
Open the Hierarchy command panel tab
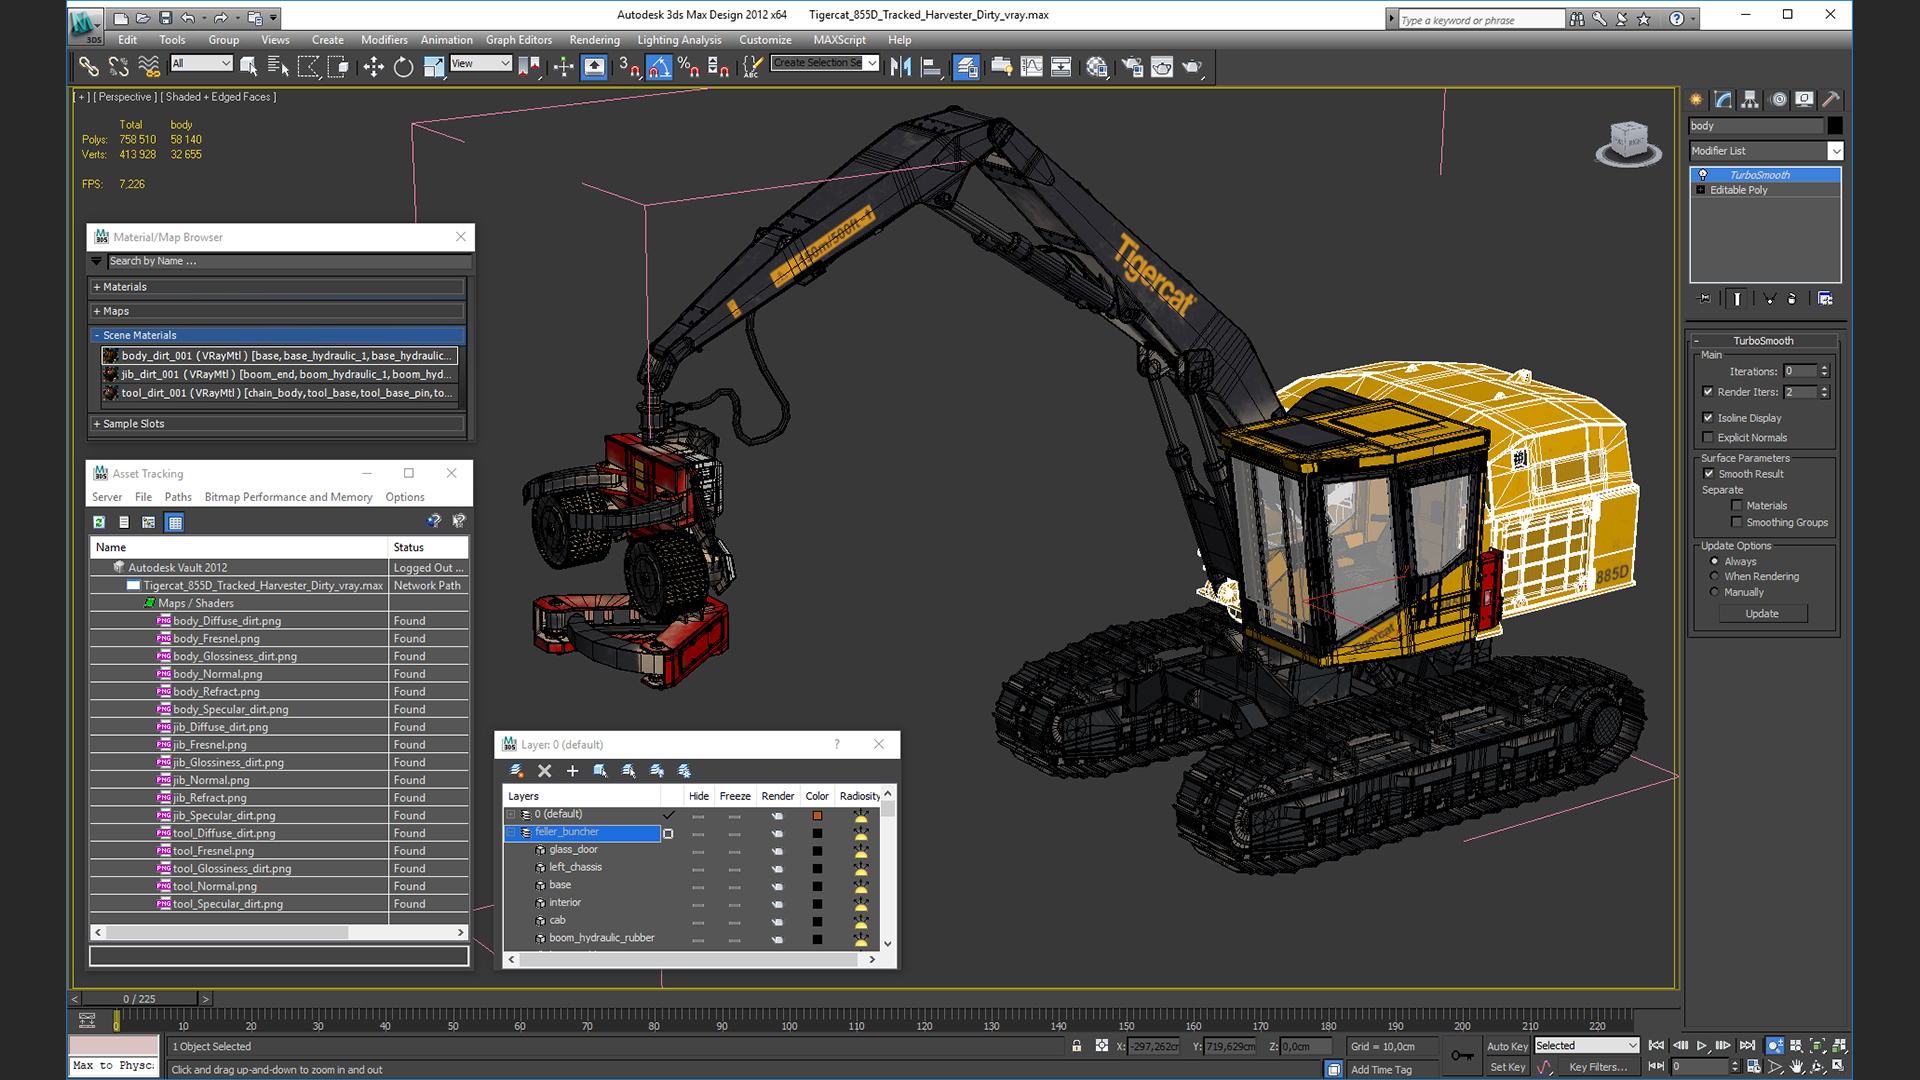pyautogui.click(x=1750, y=99)
